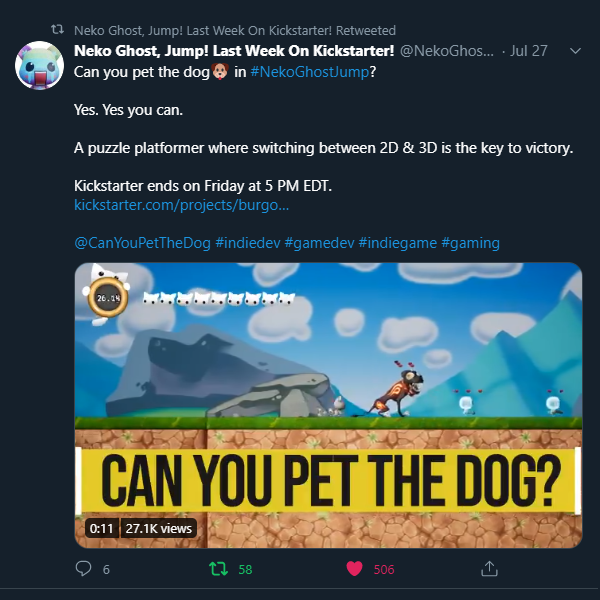Click the @NekoGhos... username handle

click(x=447, y=51)
